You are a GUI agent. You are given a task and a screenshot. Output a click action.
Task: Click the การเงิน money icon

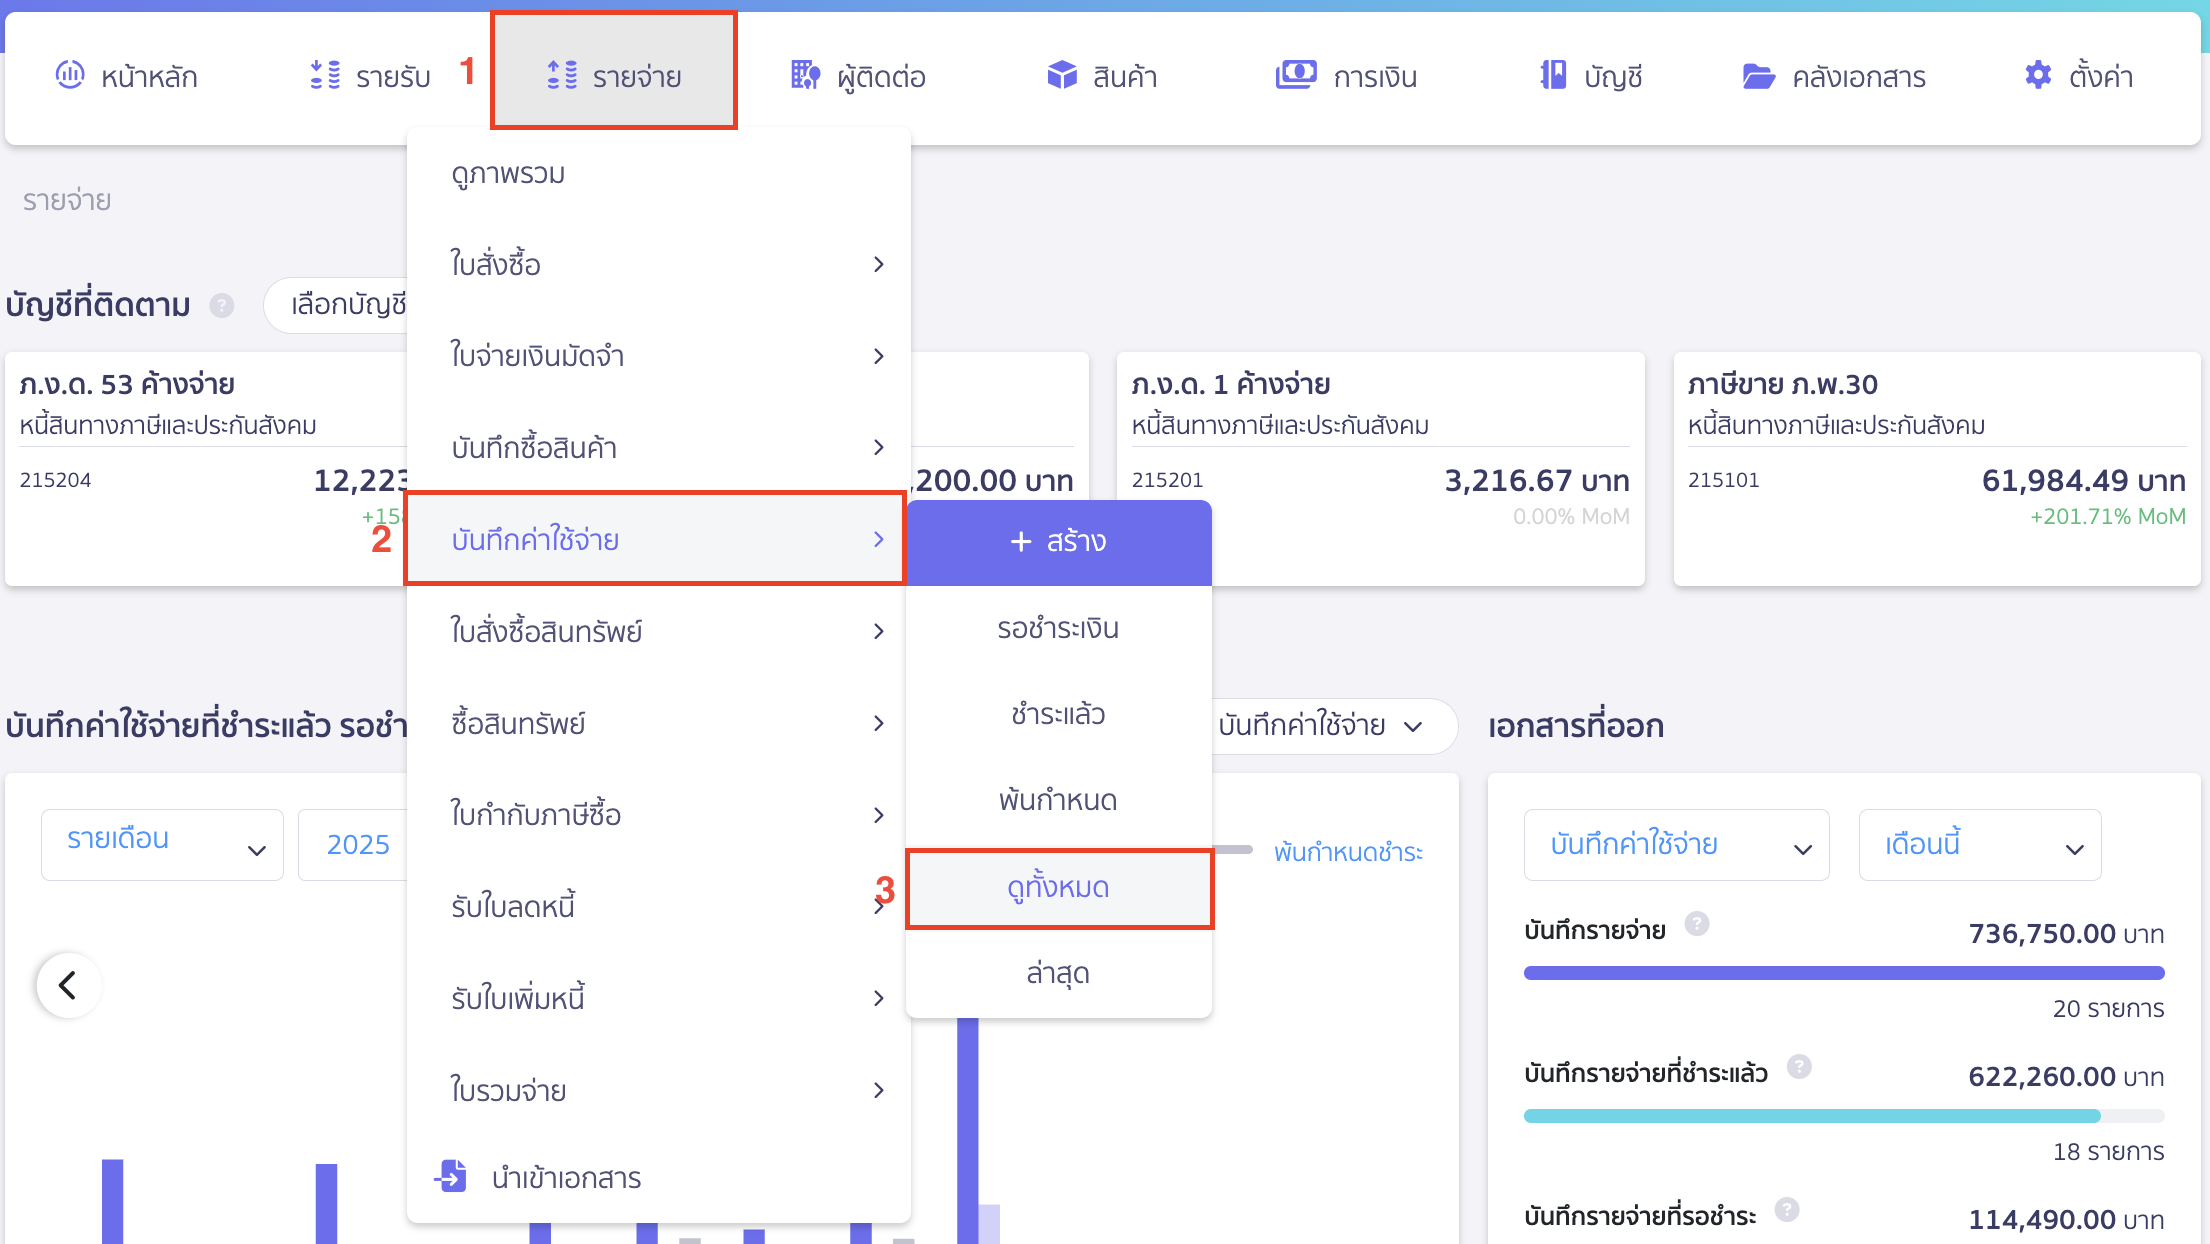pos(1296,75)
